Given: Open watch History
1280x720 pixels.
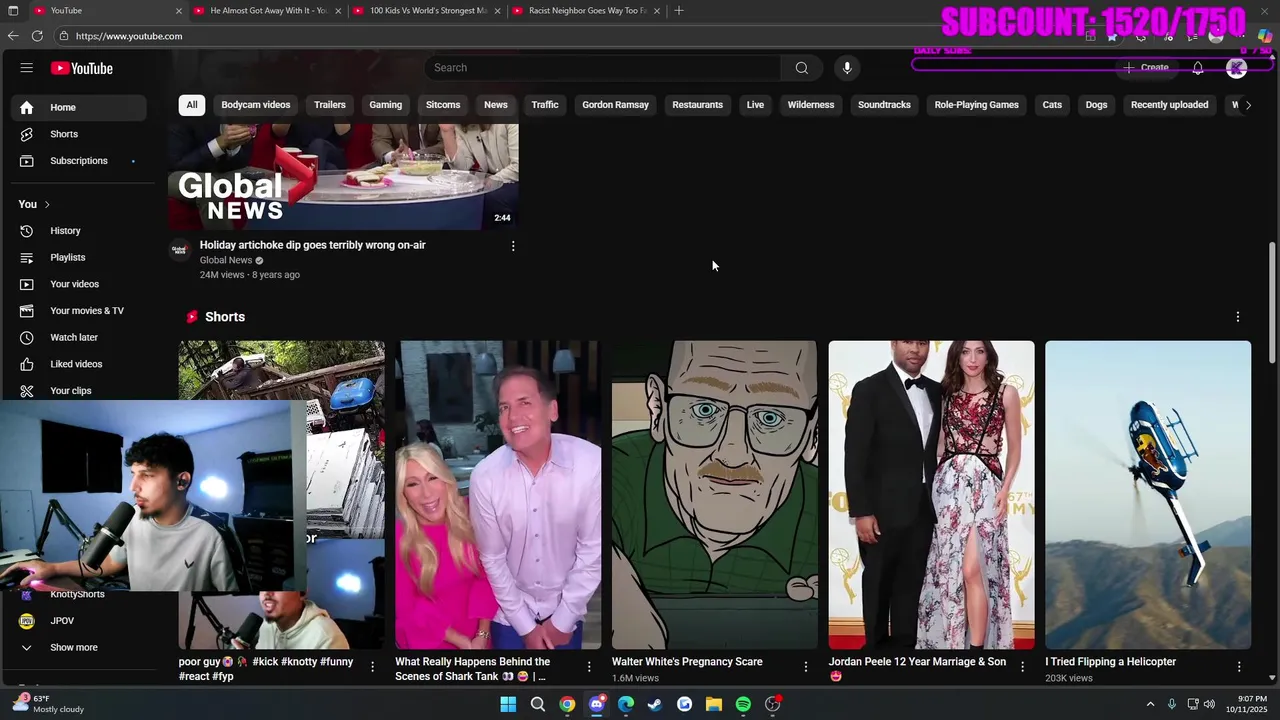Looking at the screenshot, I should pos(78,231).
